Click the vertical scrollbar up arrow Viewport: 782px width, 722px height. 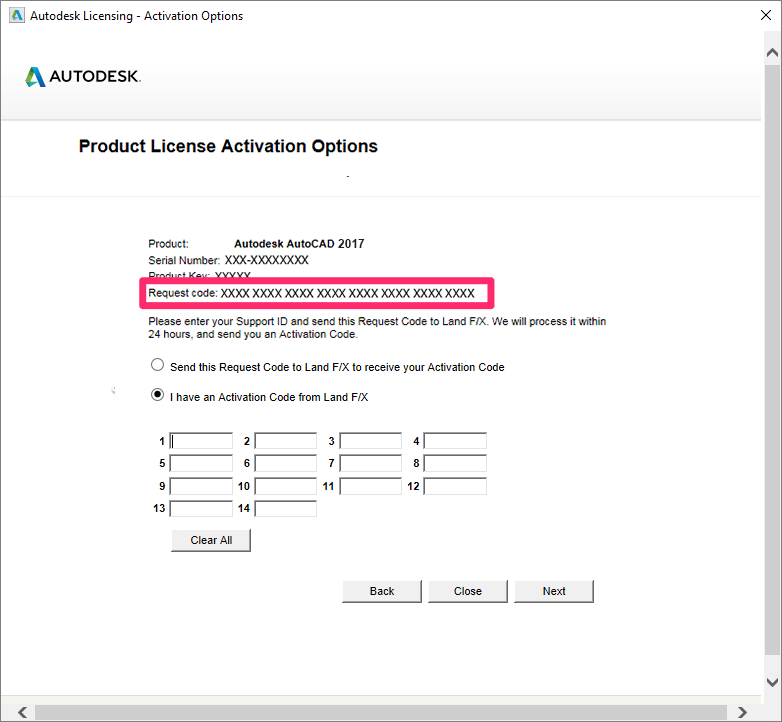pyautogui.click(x=773, y=52)
